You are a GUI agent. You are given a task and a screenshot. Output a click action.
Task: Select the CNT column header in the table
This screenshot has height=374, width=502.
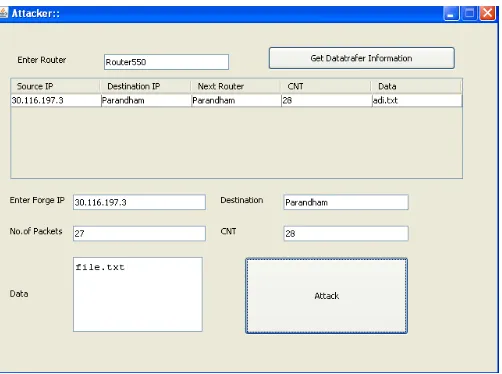click(x=326, y=86)
